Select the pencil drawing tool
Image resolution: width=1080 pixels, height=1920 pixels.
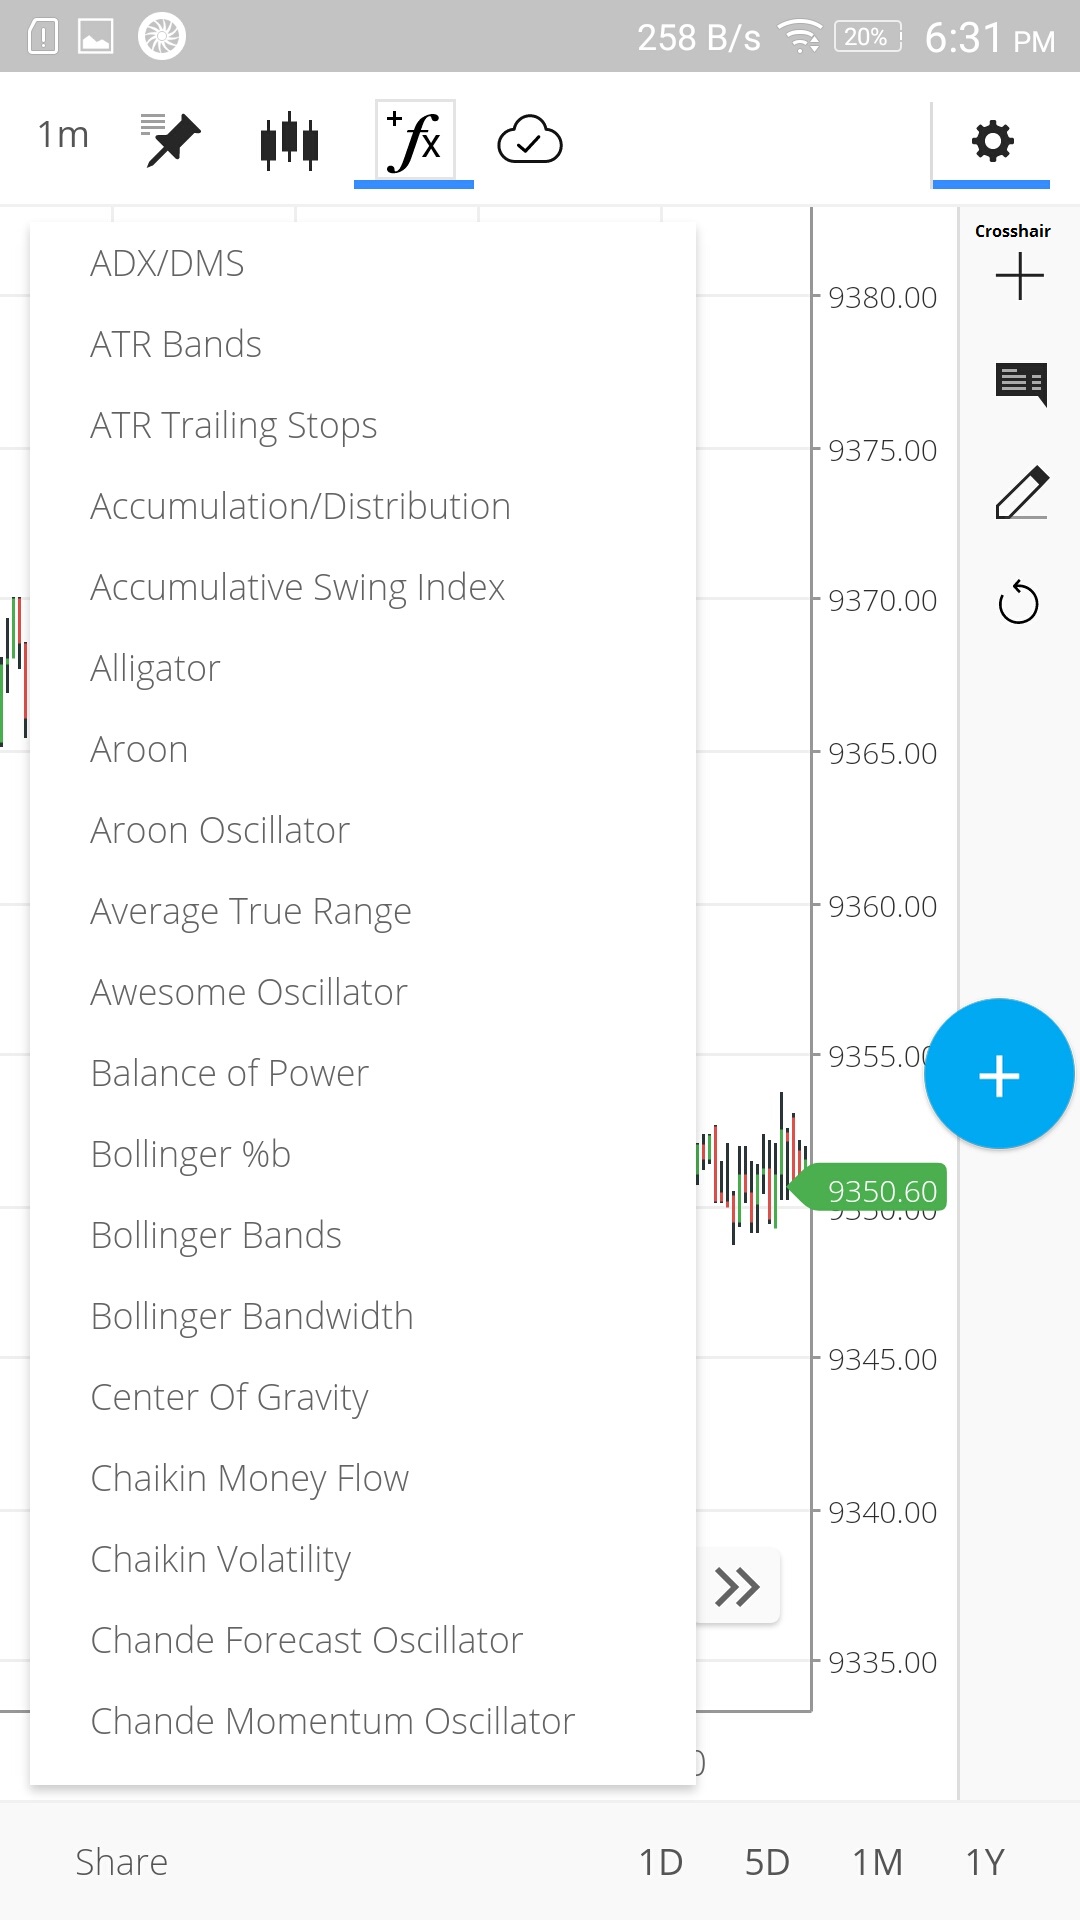[x=1021, y=492]
